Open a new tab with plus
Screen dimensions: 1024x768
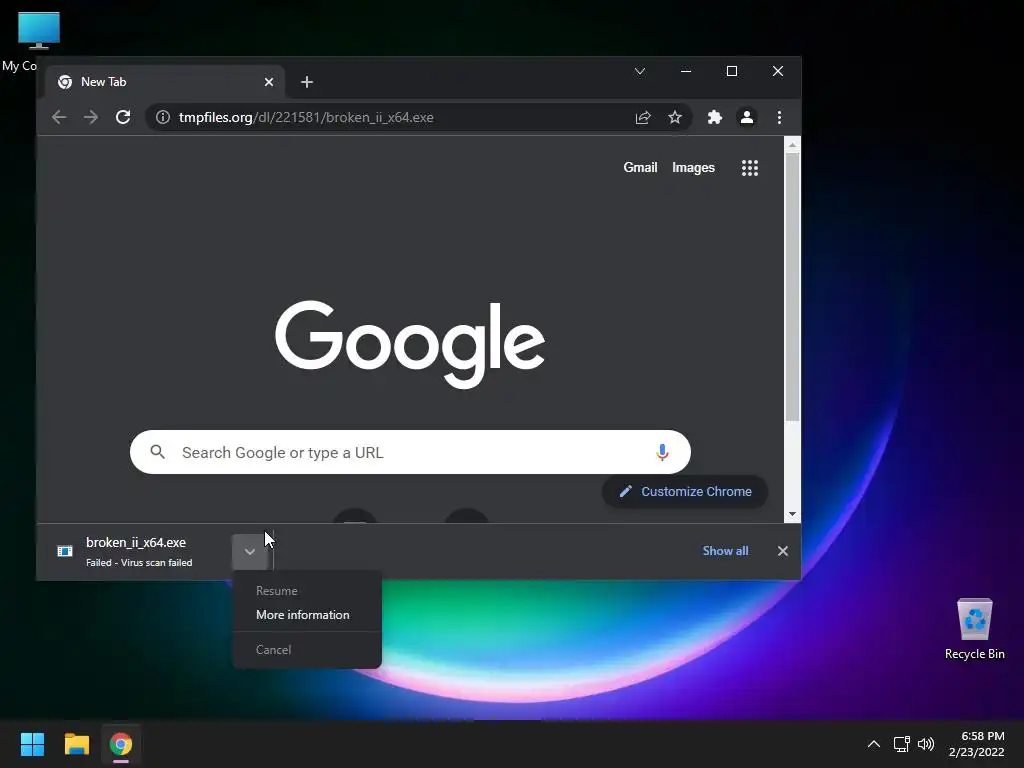coord(307,82)
